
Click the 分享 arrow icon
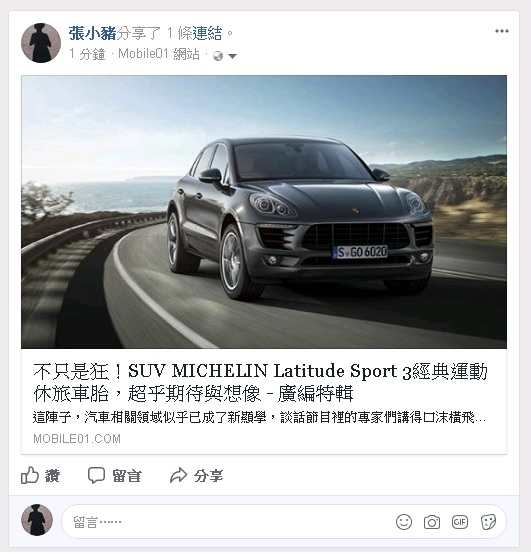178,475
